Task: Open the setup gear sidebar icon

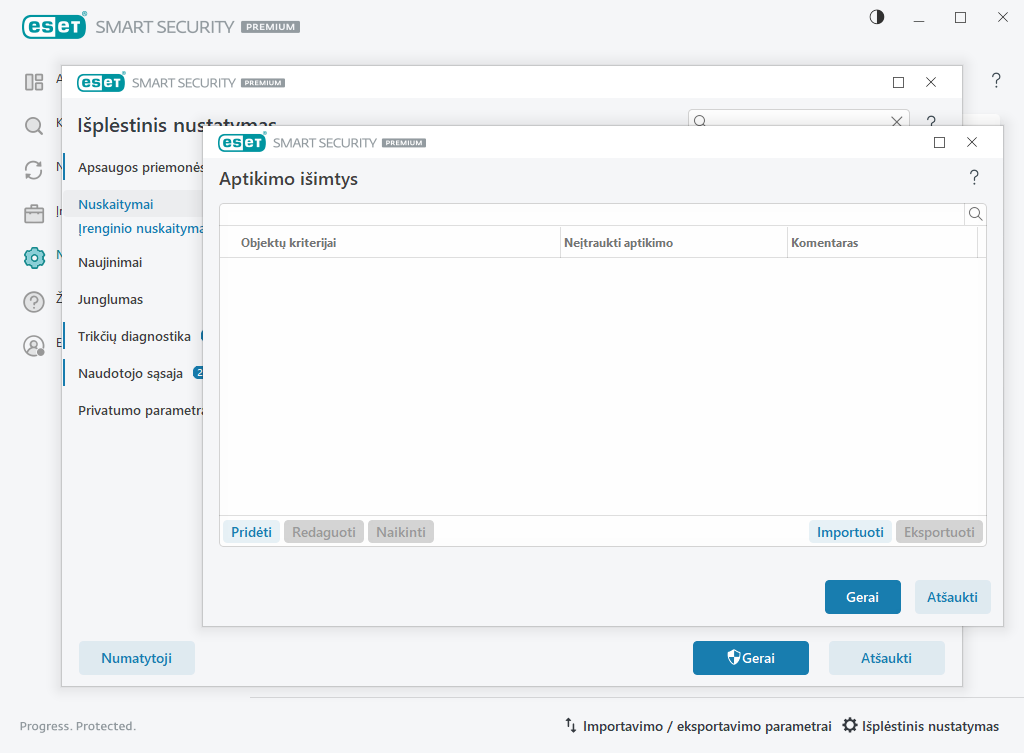Action: (34, 258)
